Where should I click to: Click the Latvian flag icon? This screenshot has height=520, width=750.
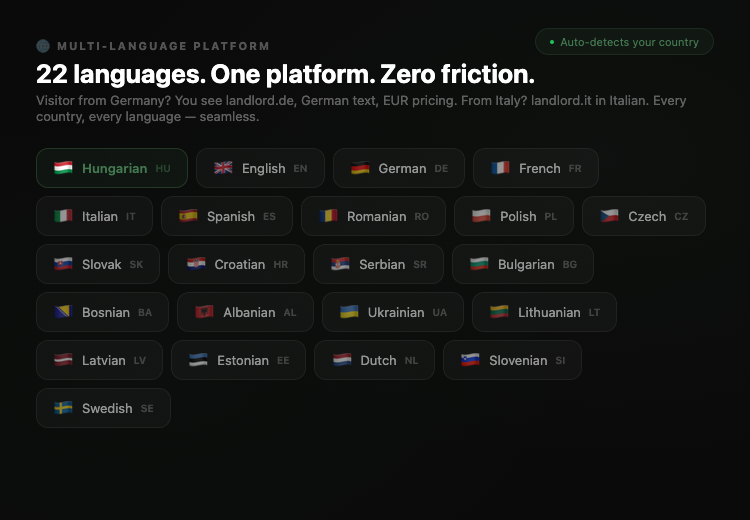63,360
